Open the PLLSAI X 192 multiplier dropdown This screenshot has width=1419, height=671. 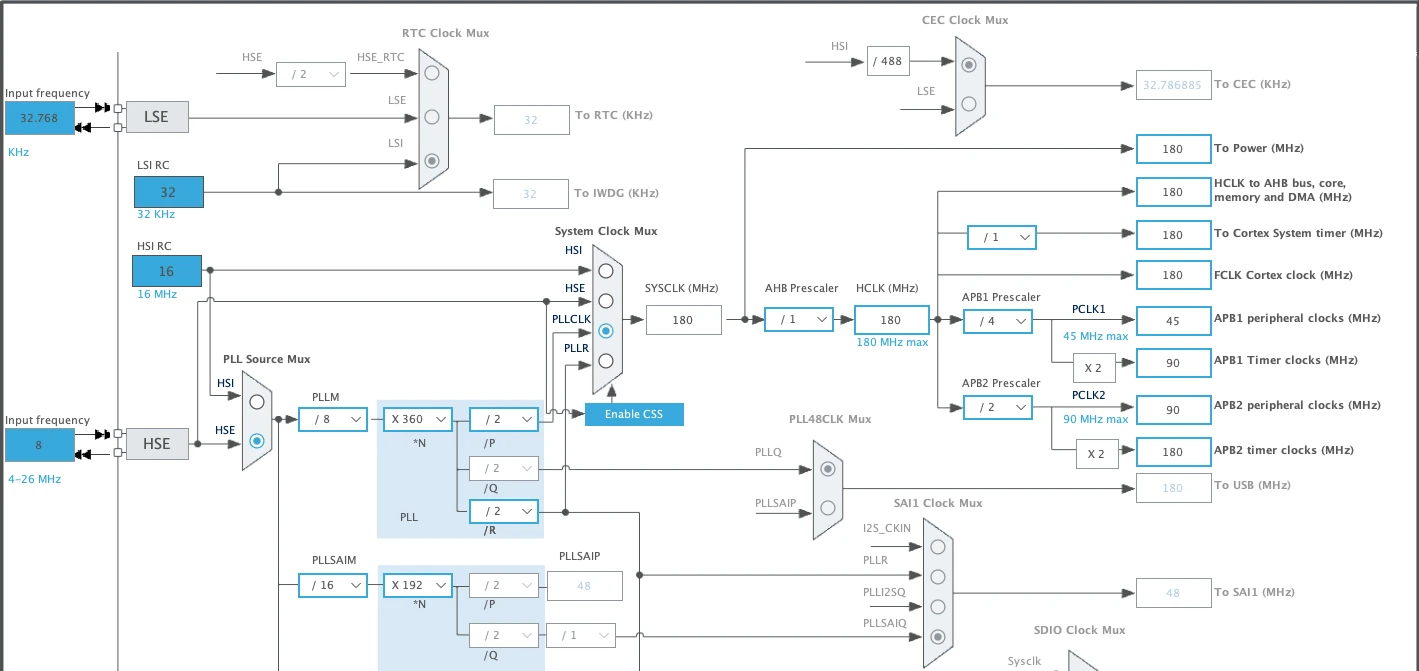click(x=418, y=585)
